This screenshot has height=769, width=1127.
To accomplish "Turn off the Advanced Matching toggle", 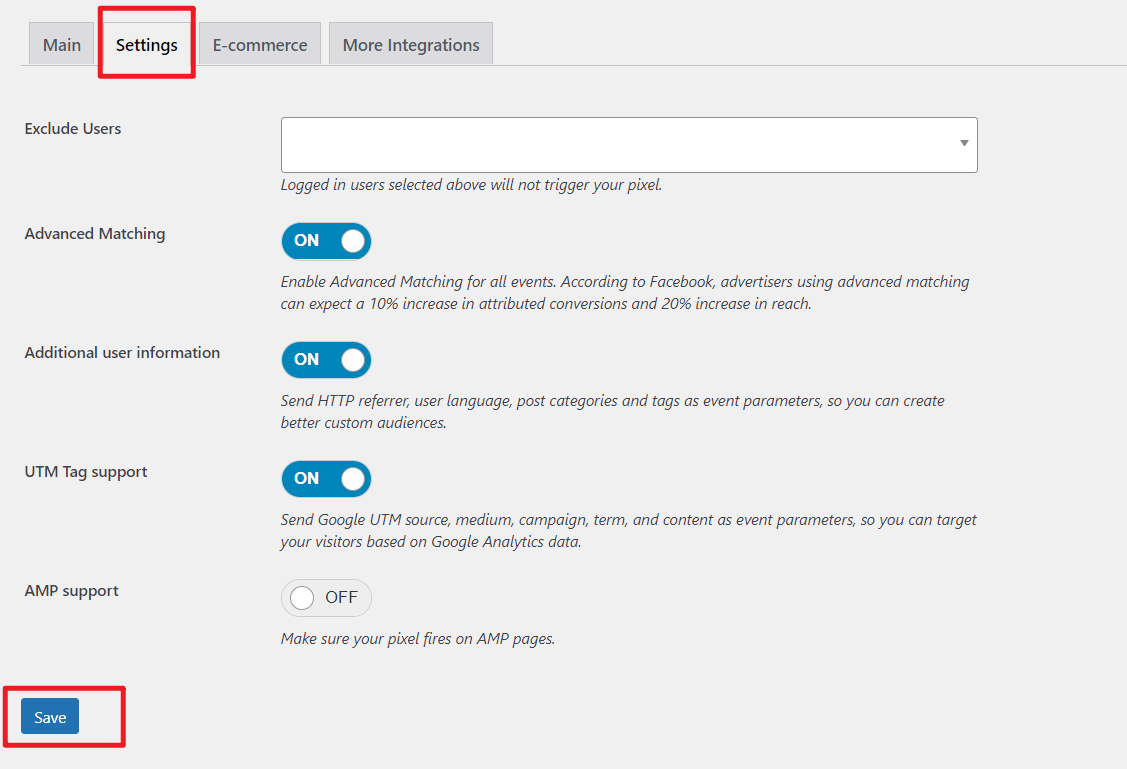I will tap(326, 241).
